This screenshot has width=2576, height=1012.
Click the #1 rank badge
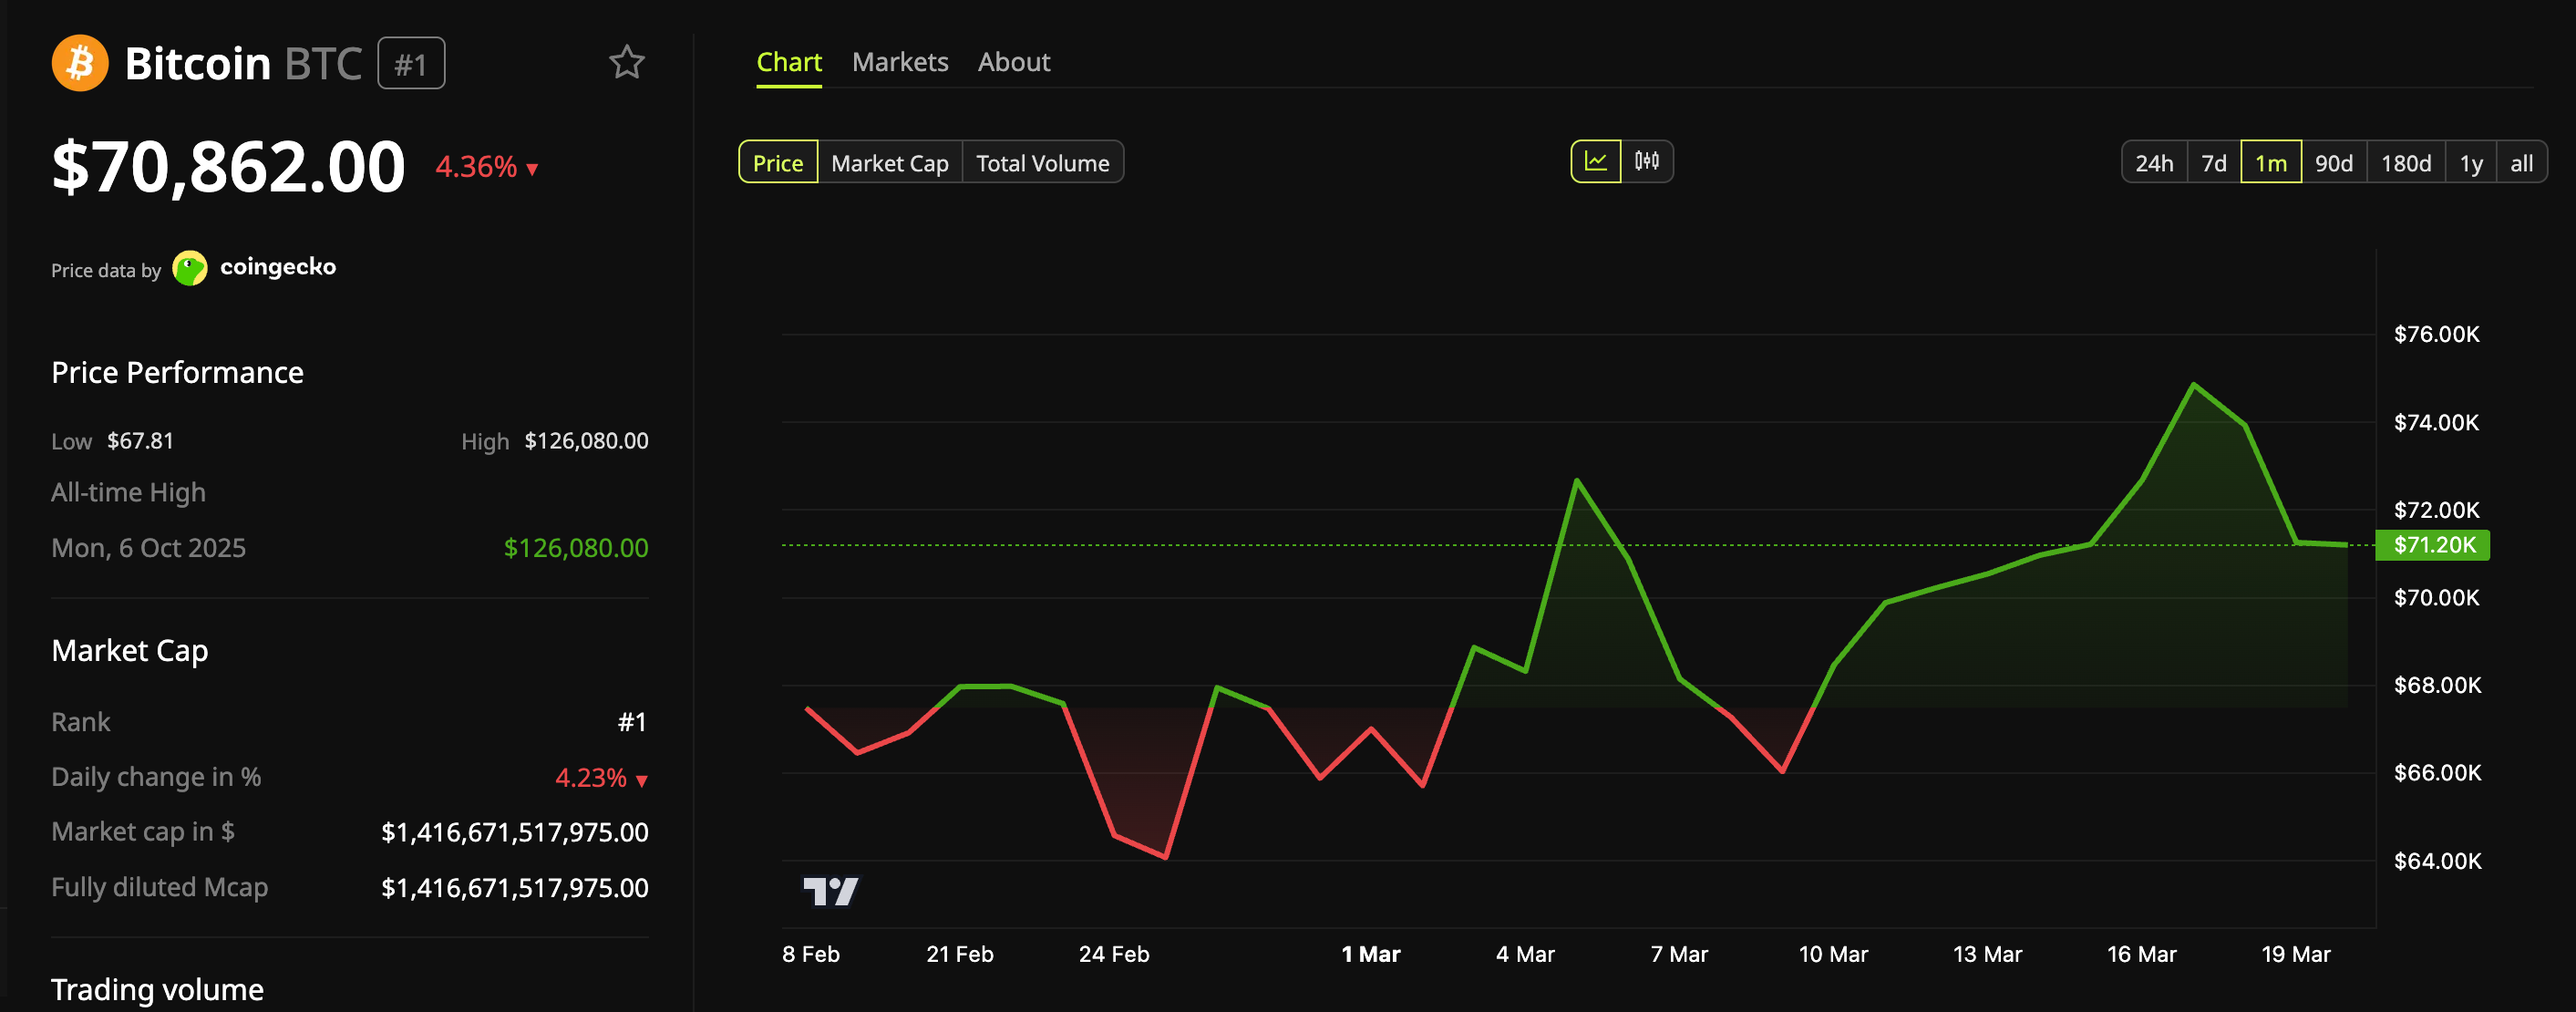411,64
